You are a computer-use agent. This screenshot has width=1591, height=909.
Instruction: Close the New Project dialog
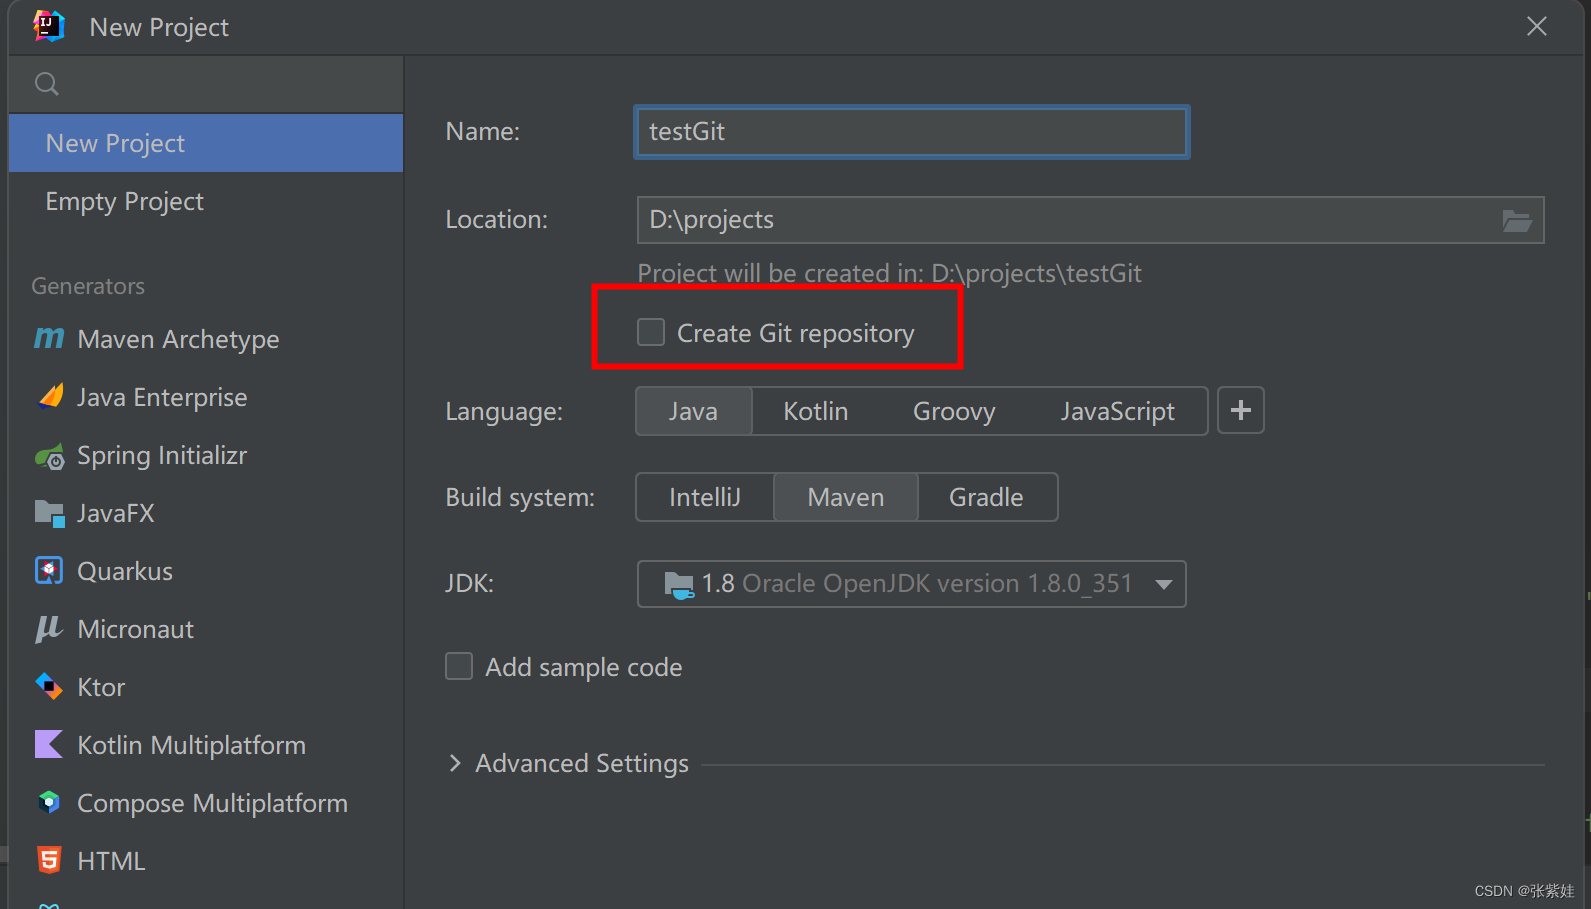[1537, 27]
